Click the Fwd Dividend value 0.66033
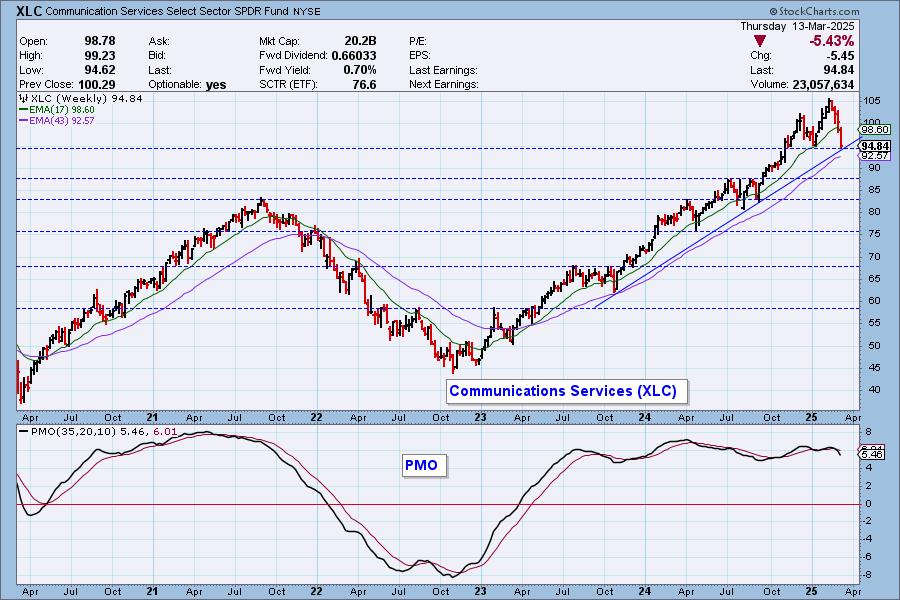Screen dimensions: 900x600 point(354,55)
